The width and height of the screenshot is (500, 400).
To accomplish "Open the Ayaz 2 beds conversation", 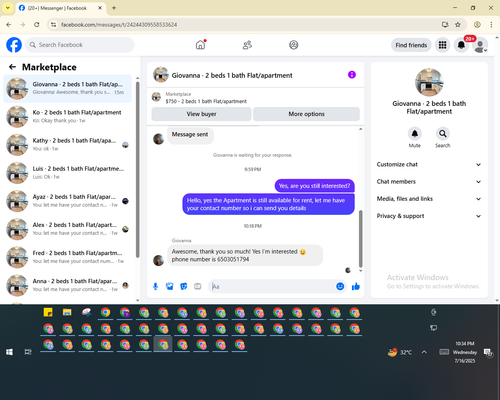I will 67,201.
